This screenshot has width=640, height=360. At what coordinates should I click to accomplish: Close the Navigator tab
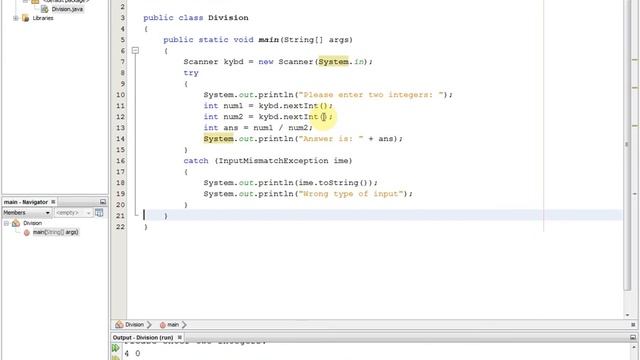[x=53, y=202]
